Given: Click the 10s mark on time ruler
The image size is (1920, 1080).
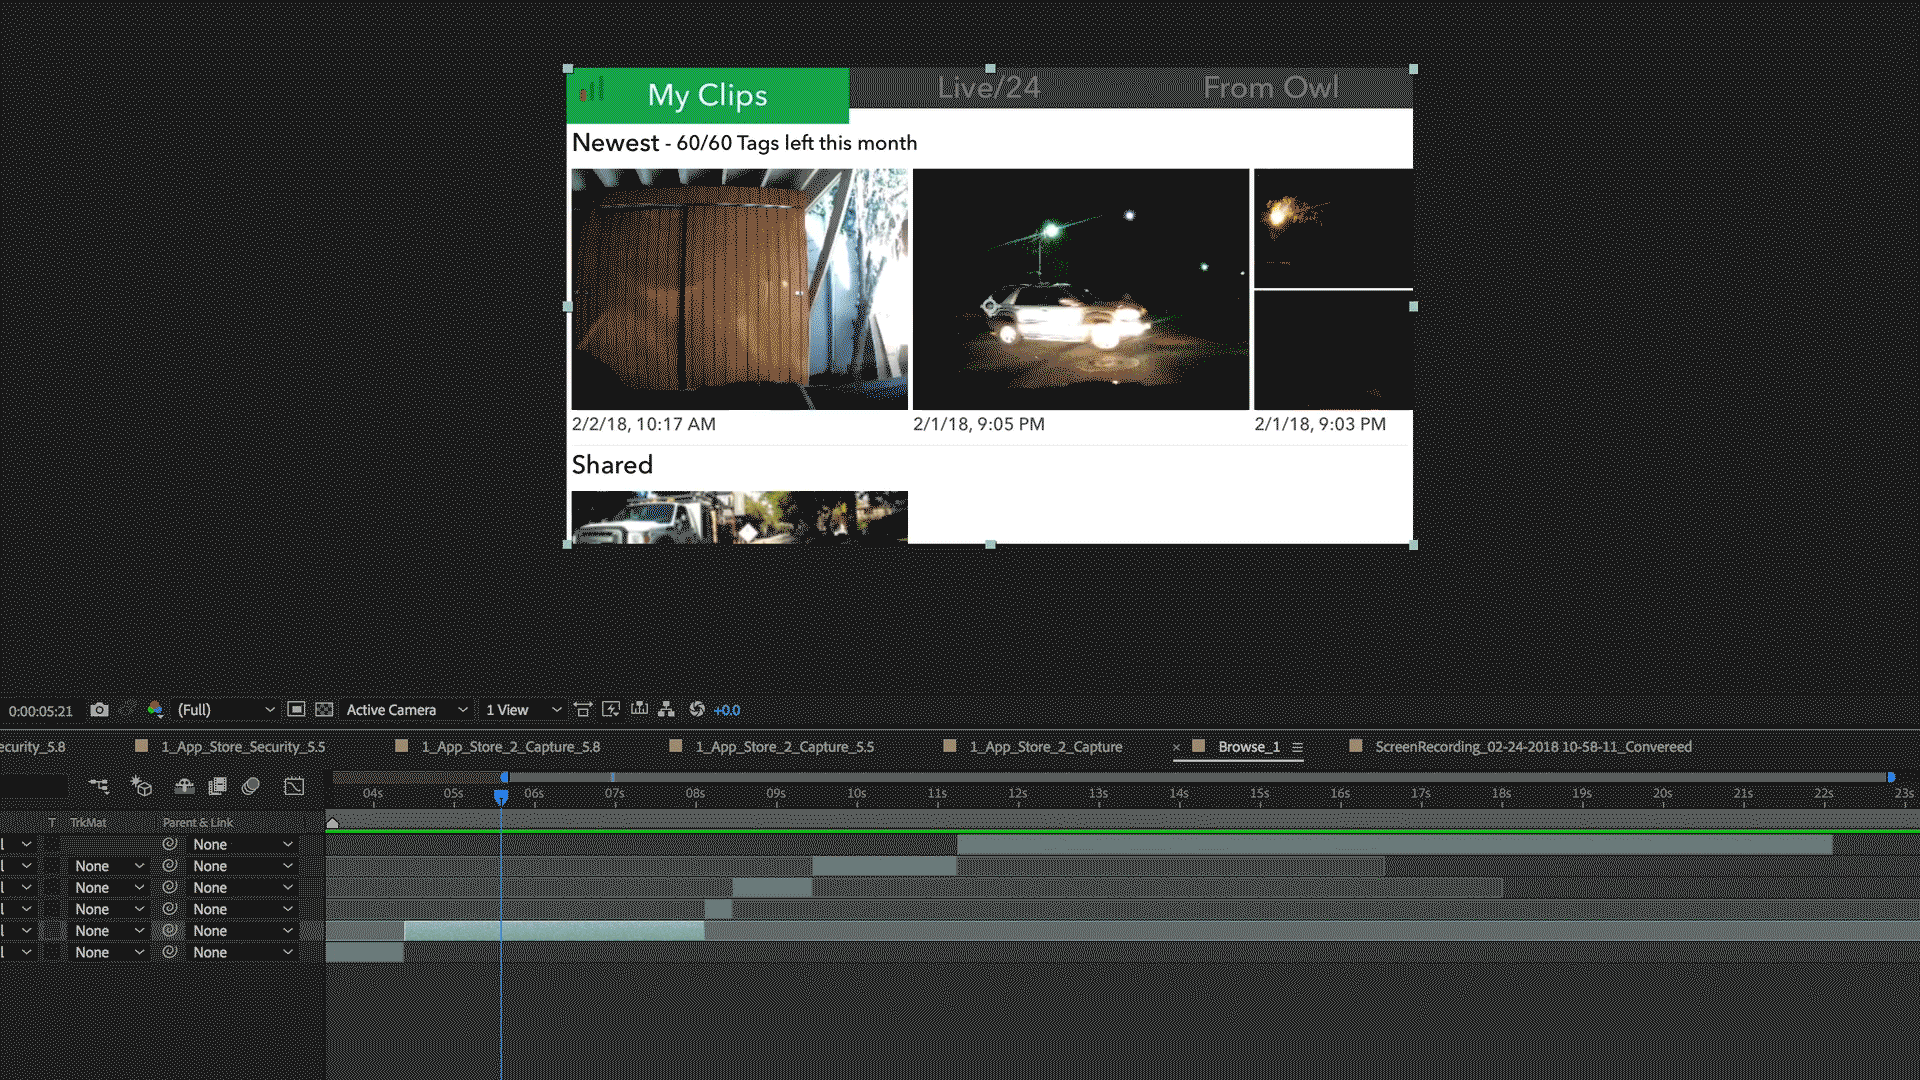Looking at the screenshot, I should pyautogui.click(x=856, y=794).
